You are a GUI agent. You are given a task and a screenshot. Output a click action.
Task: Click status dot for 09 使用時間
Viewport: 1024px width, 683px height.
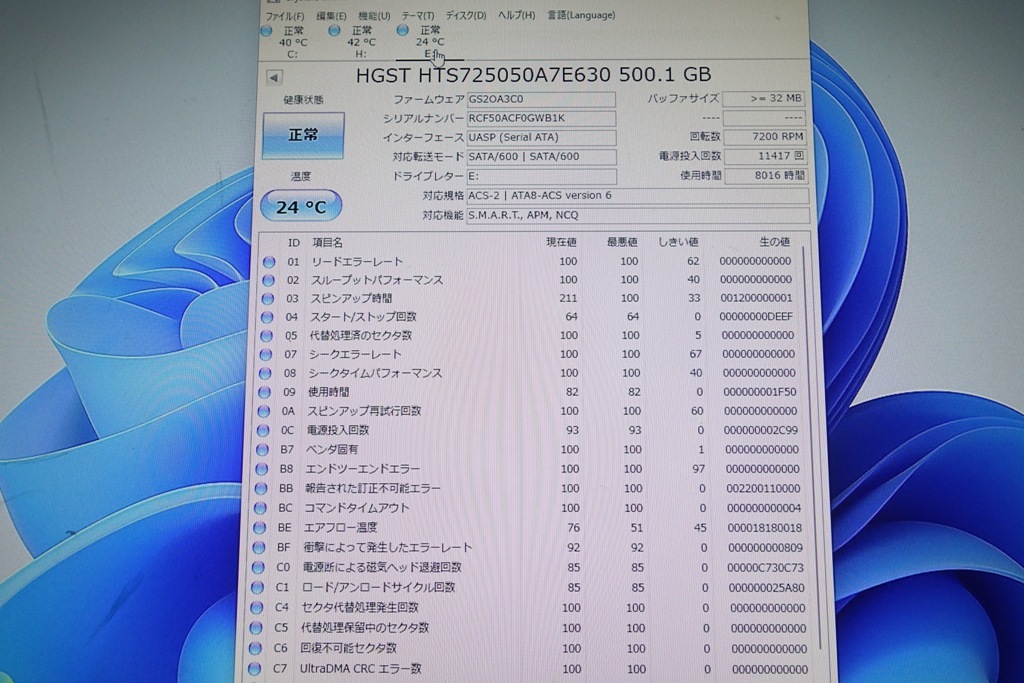click(264, 392)
